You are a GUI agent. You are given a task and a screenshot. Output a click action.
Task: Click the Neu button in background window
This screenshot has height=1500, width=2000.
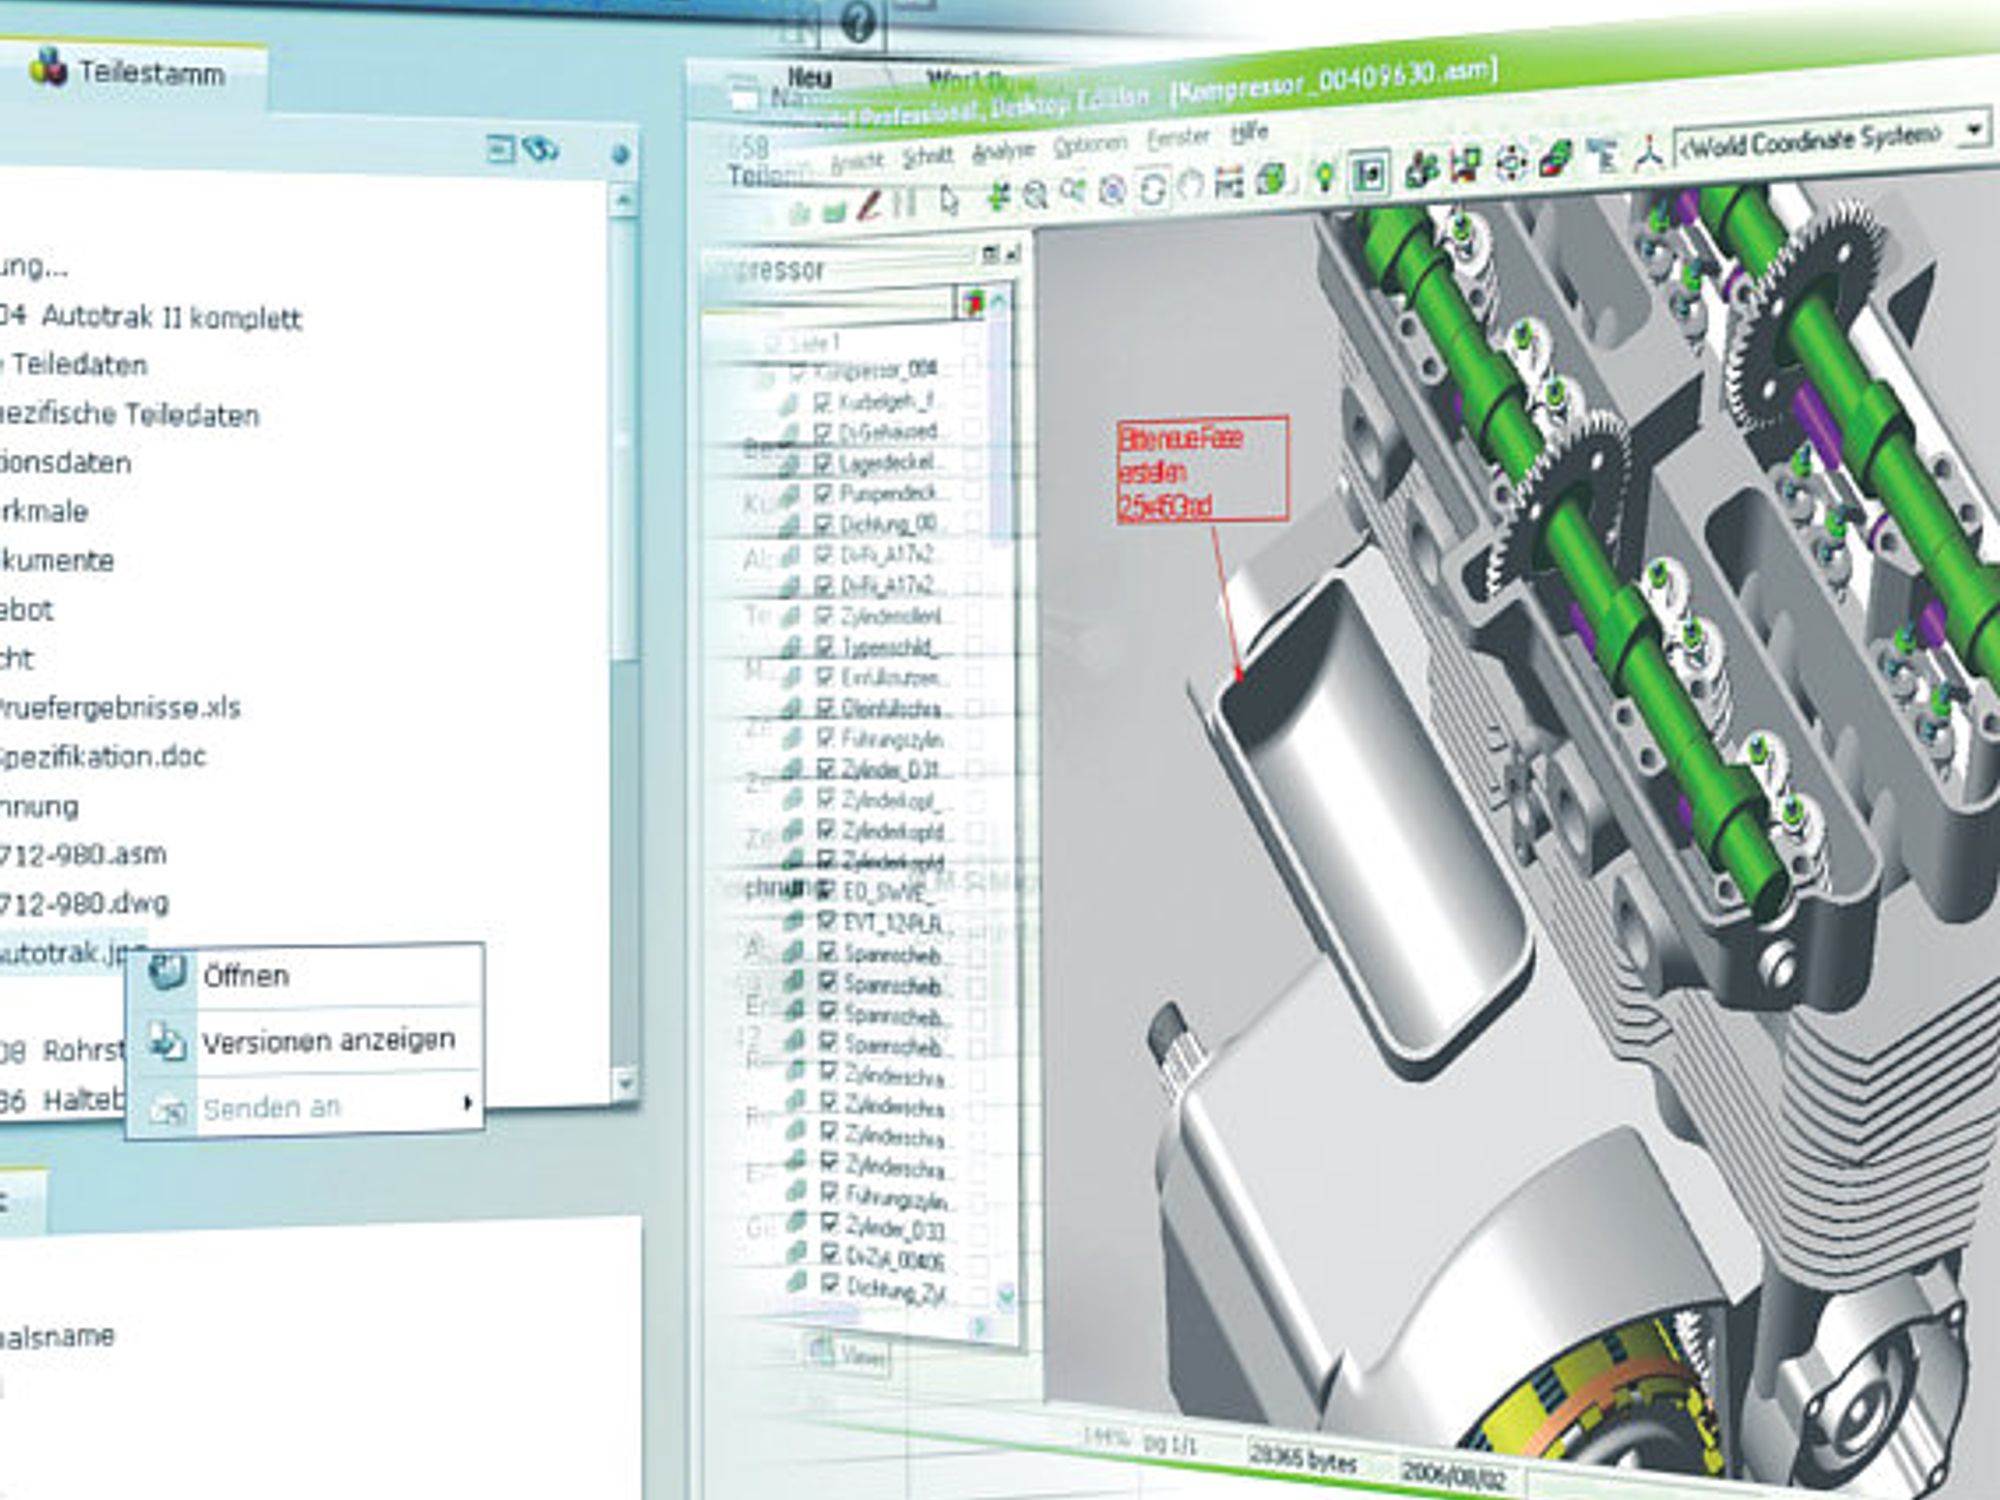[x=809, y=78]
